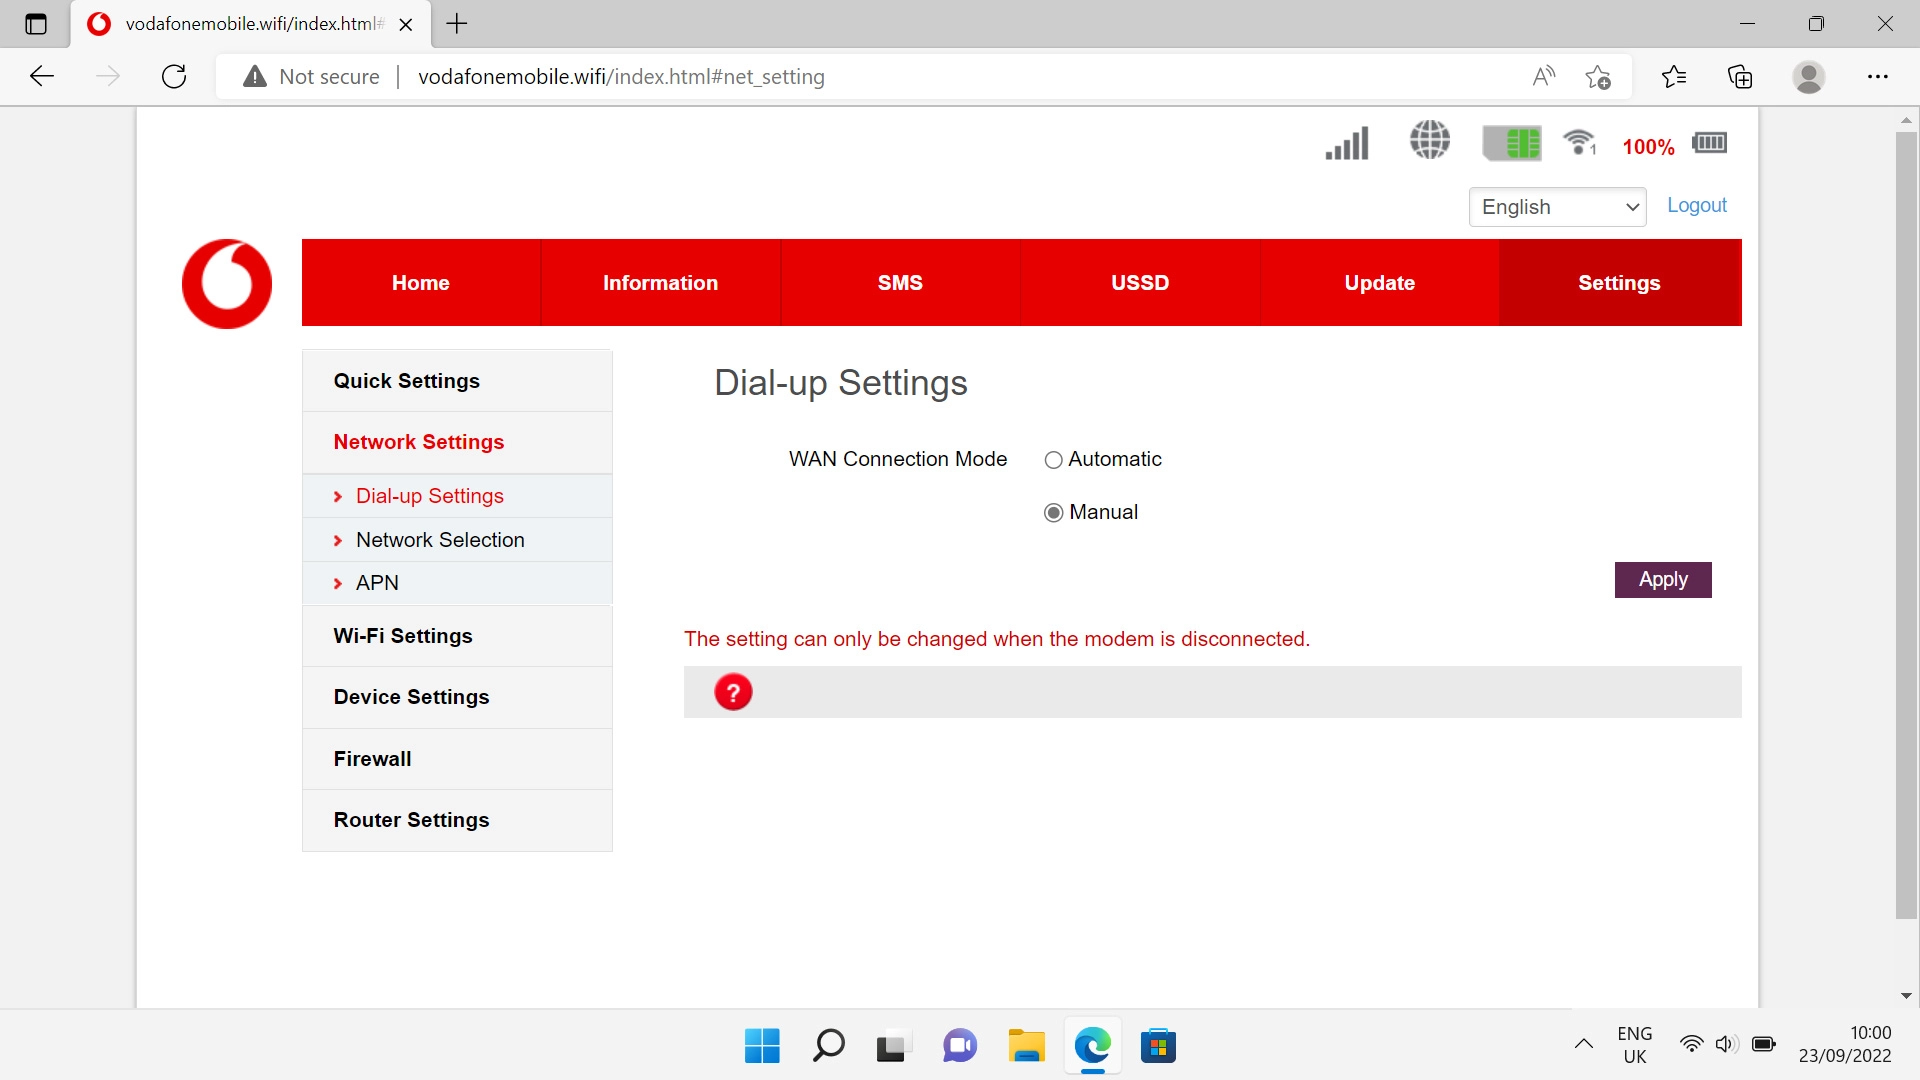Click the signal strength bars icon

point(1347,144)
